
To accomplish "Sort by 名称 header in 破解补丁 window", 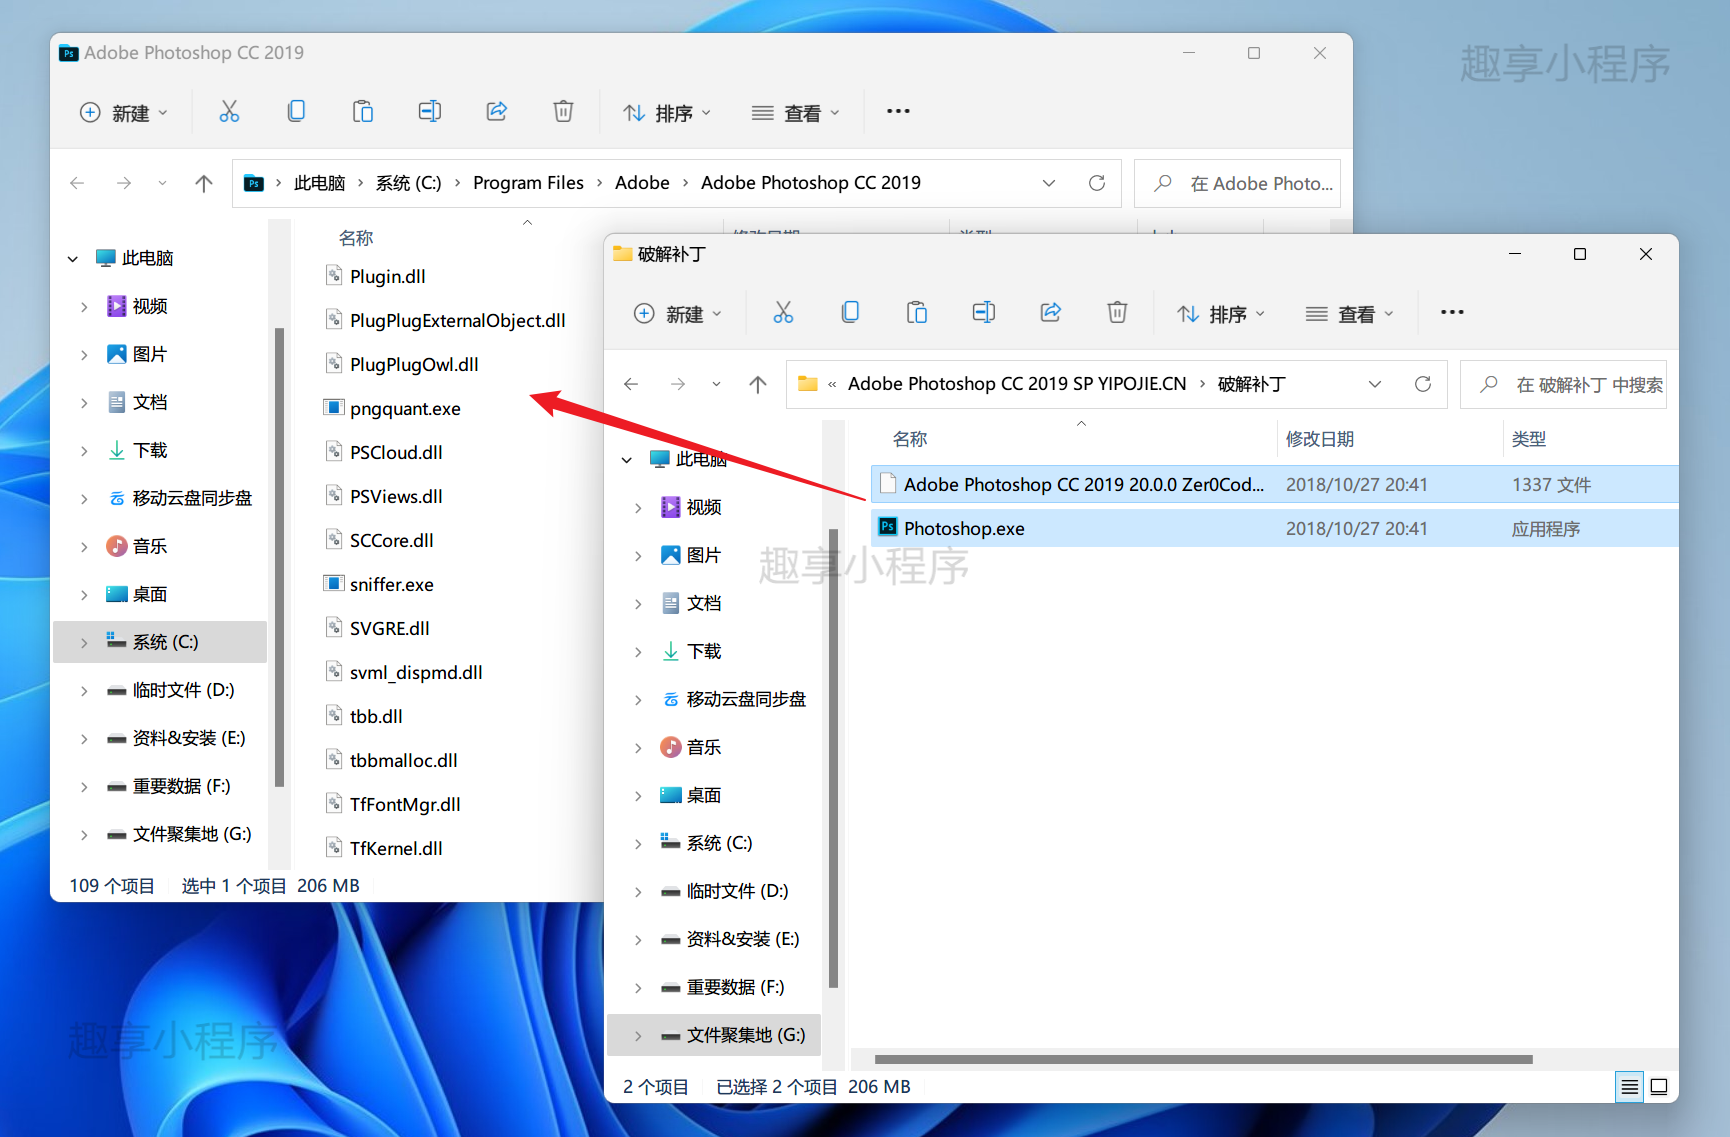I will [910, 439].
